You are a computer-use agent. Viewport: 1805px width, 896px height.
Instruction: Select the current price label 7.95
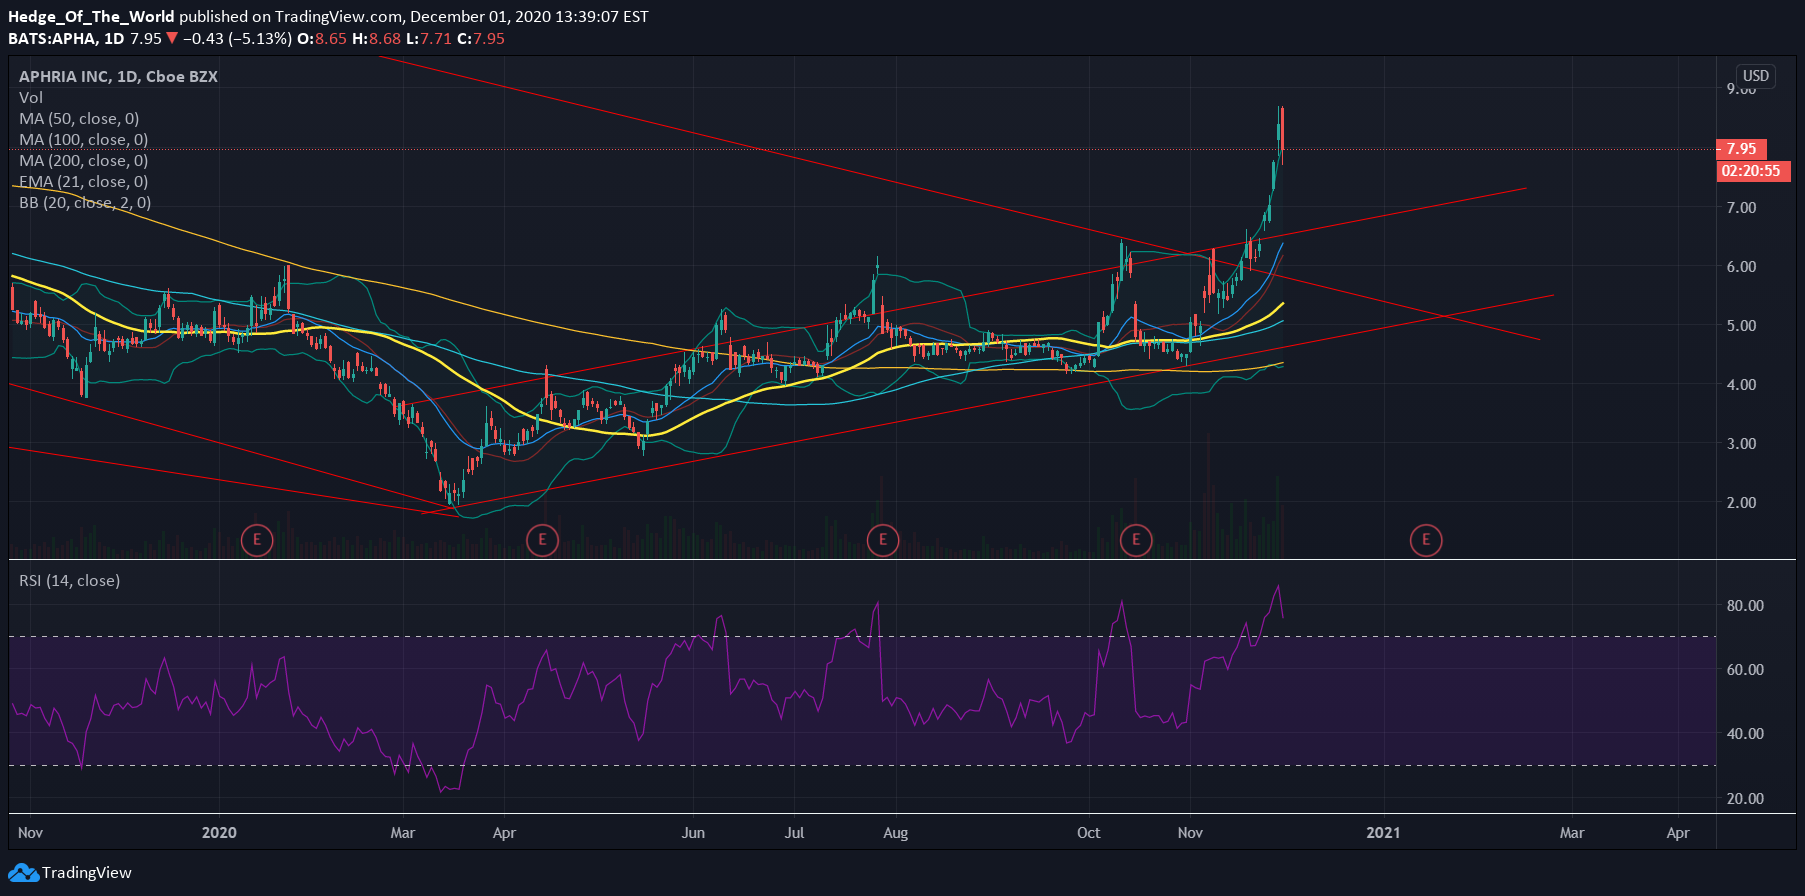[1741, 149]
